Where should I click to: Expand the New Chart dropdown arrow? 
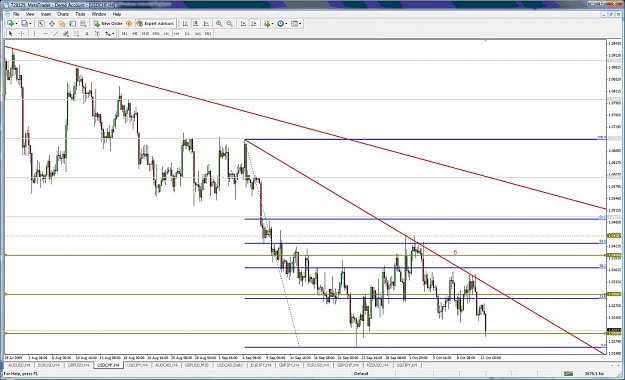click(x=16, y=24)
